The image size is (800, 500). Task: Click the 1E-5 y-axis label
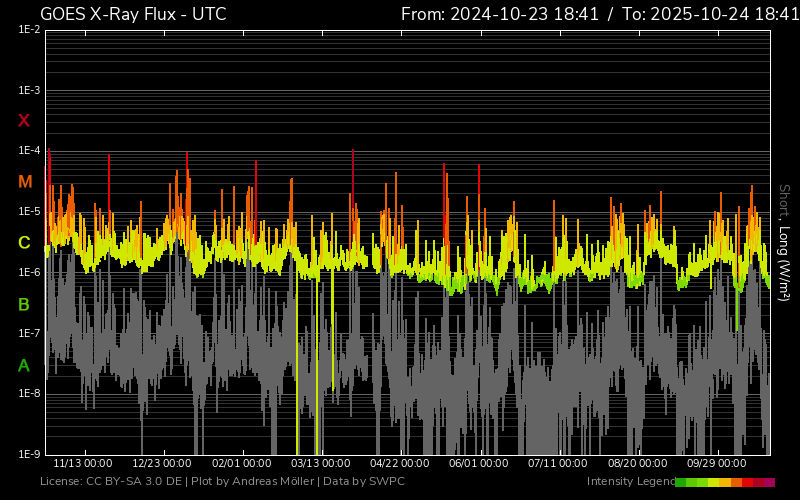click(x=29, y=212)
